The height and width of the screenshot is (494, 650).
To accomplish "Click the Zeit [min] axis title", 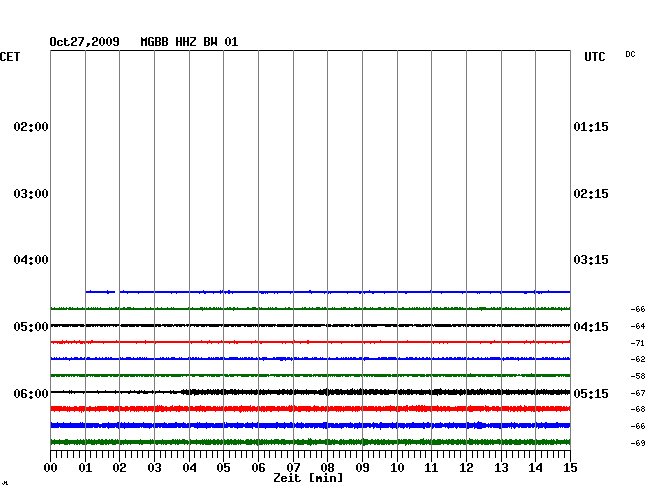I will (308, 478).
